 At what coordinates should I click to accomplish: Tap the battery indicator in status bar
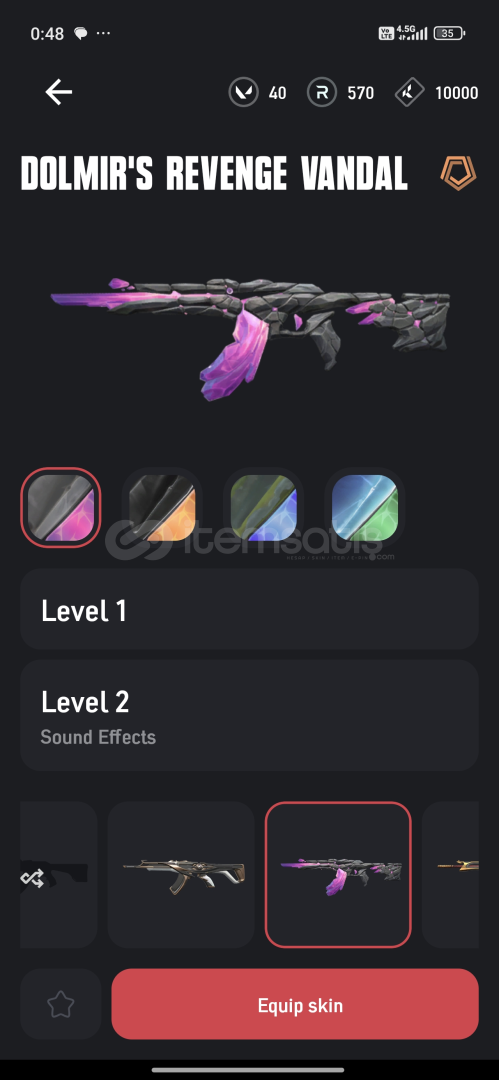(449, 33)
